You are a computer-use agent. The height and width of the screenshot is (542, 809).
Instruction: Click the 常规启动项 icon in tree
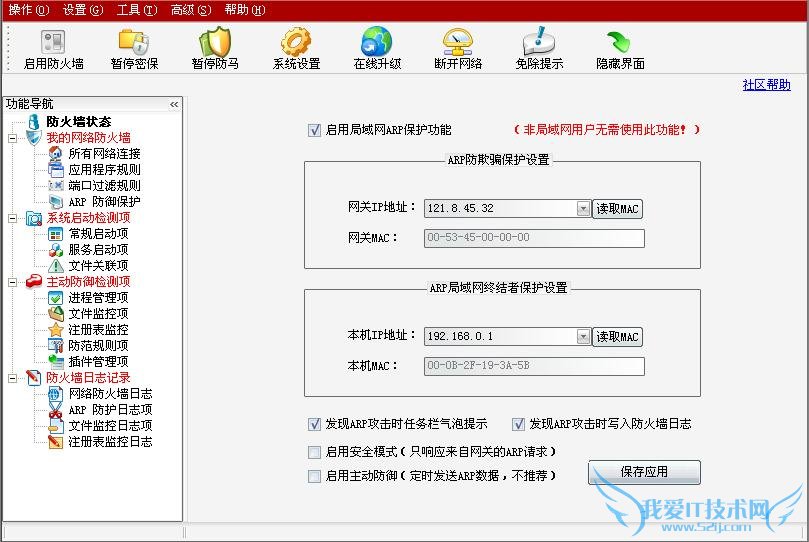tap(55, 234)
